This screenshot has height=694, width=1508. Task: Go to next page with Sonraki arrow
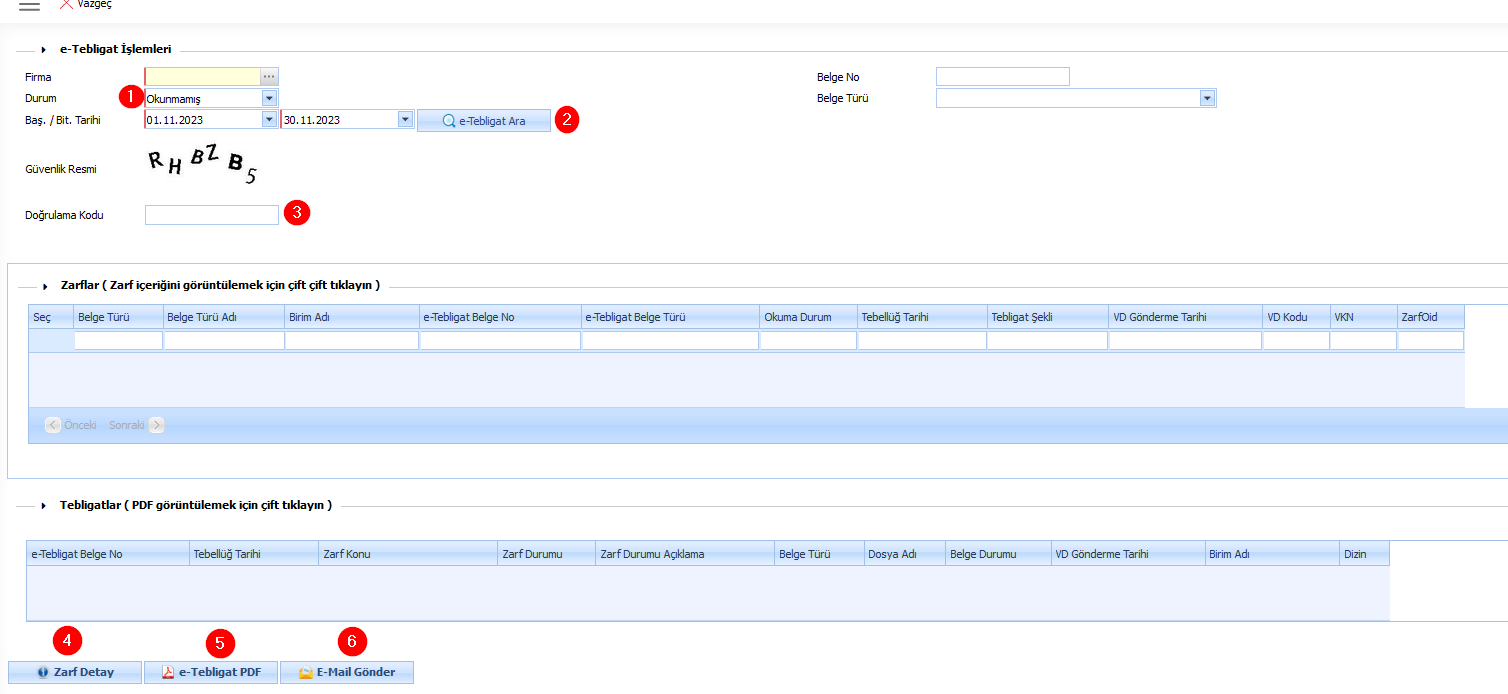tap(157, 425)
